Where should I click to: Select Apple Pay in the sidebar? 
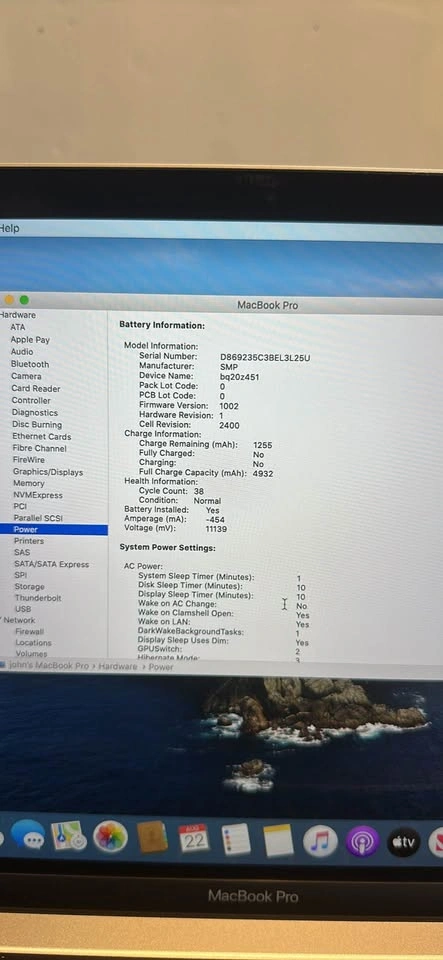[x=30, y=339]
